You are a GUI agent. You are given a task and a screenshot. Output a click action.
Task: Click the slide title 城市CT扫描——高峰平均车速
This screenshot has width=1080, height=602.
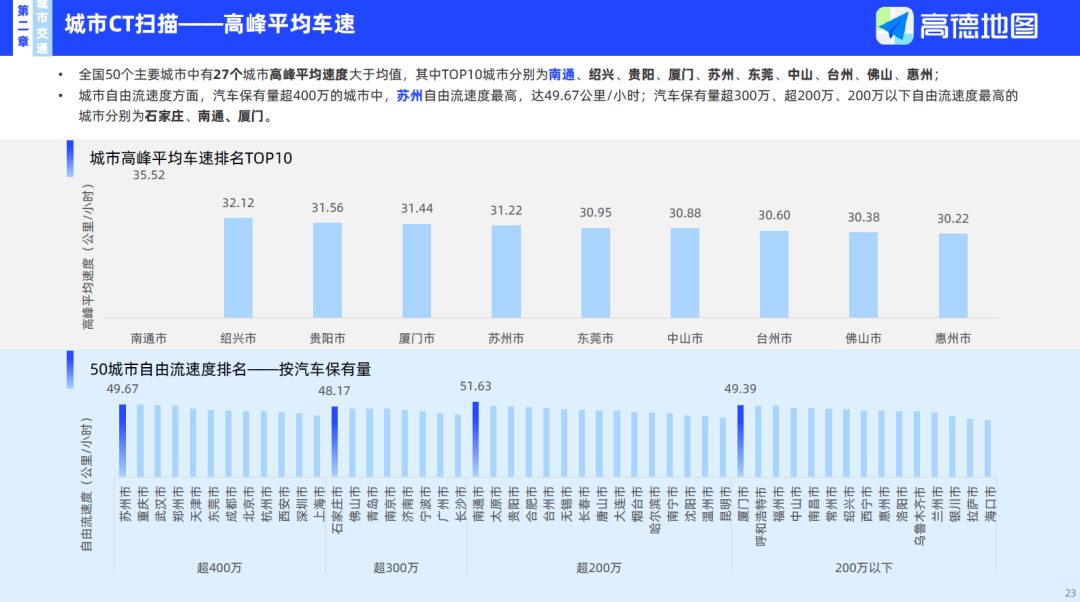coord(210,24)
